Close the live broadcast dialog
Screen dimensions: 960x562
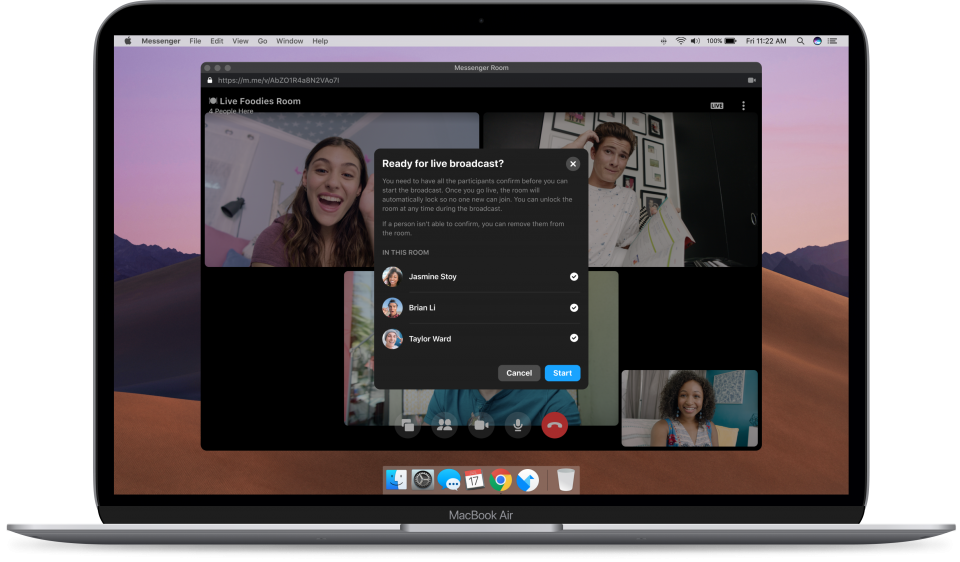click(573, 164)
